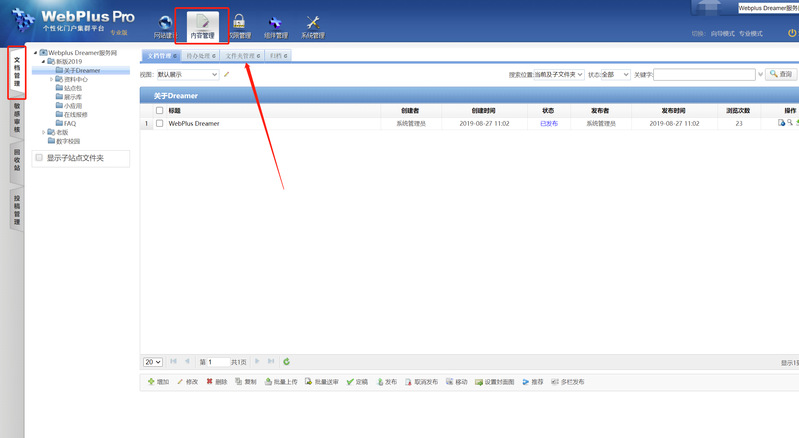The height and width of the screenshot is (438, 799).
Task: Open the 视图 默认展示 dropdown
Action: click(187, 74)
